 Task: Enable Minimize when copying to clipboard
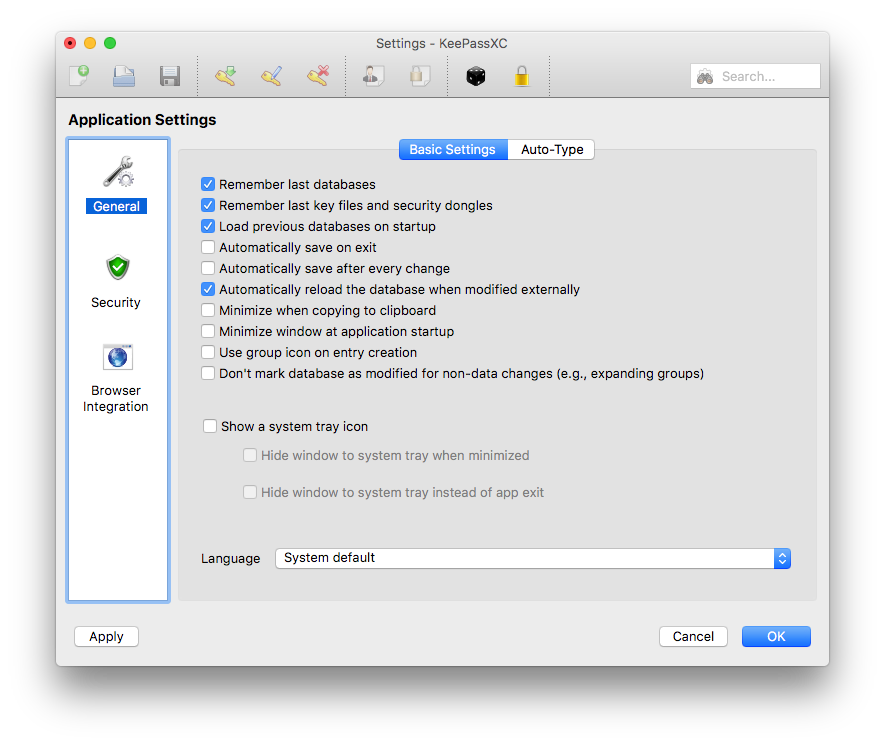208,310
